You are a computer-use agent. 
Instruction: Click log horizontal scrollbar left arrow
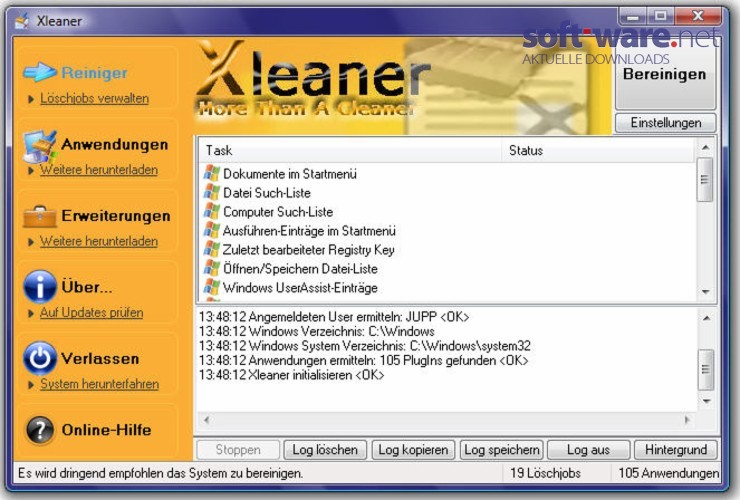click(207, 419)
